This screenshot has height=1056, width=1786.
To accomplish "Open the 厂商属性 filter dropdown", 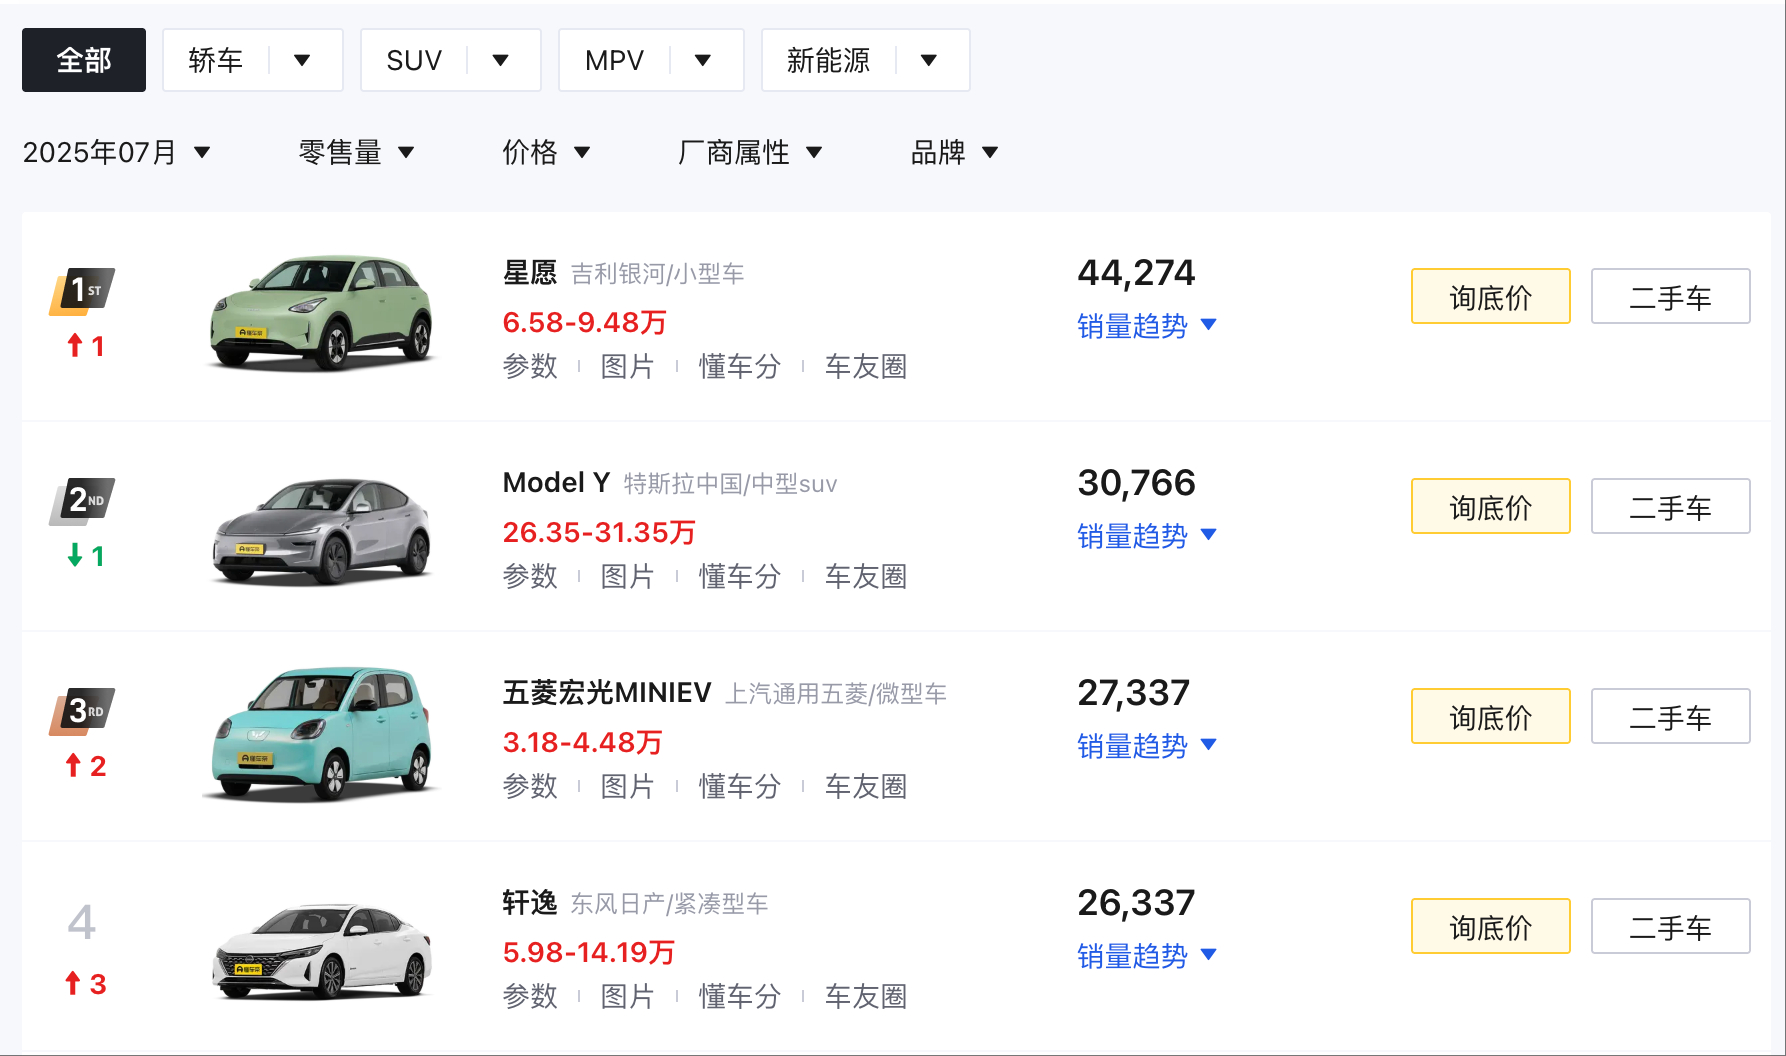I will [x=750, y=152].
